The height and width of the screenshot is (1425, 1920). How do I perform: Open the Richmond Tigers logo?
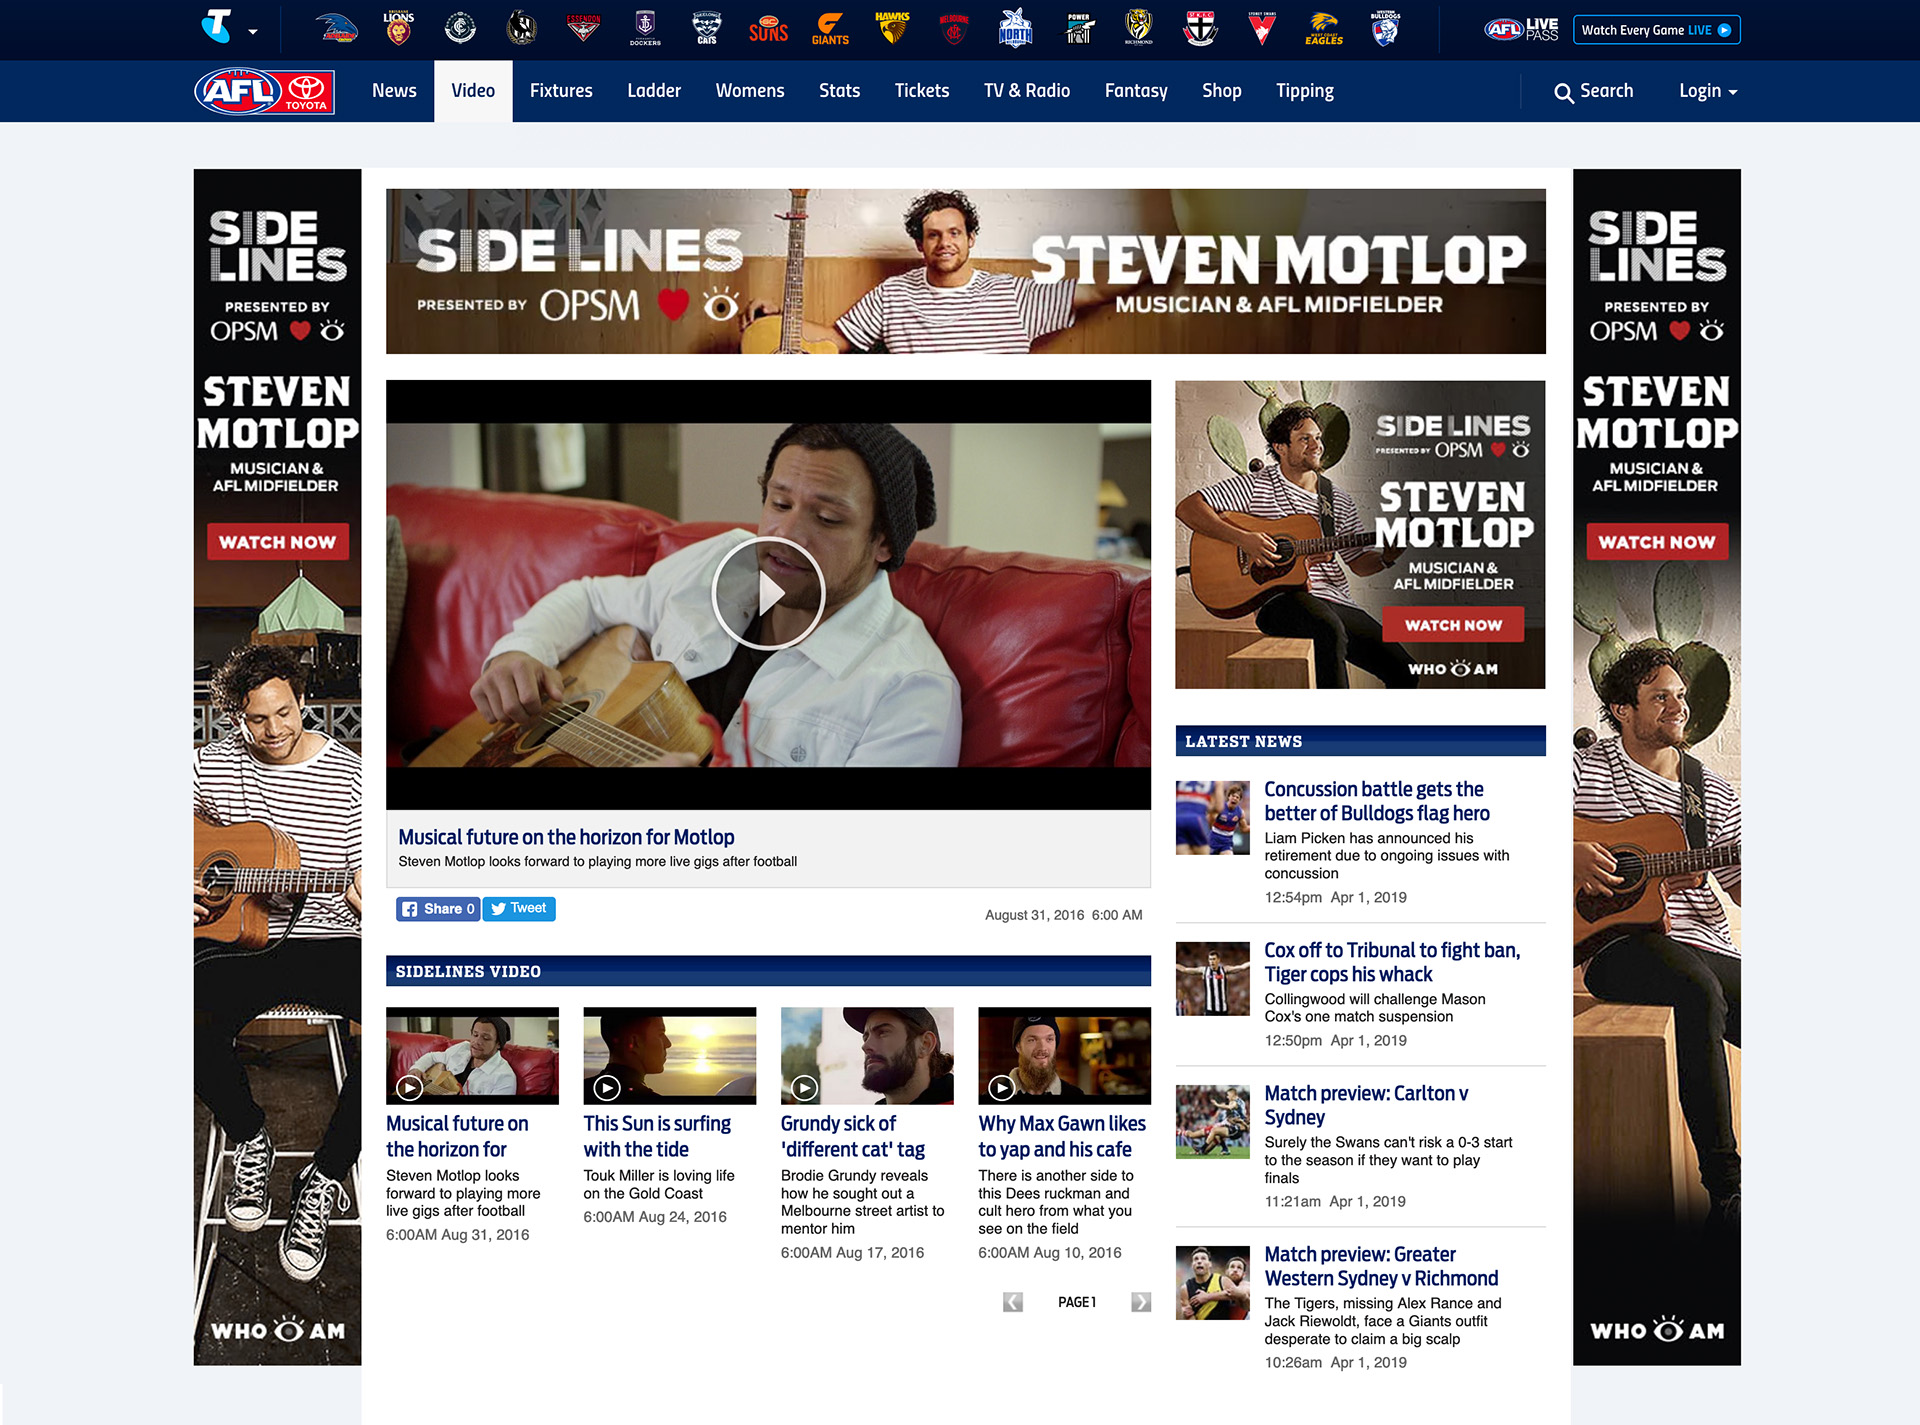coord(1139,28)
